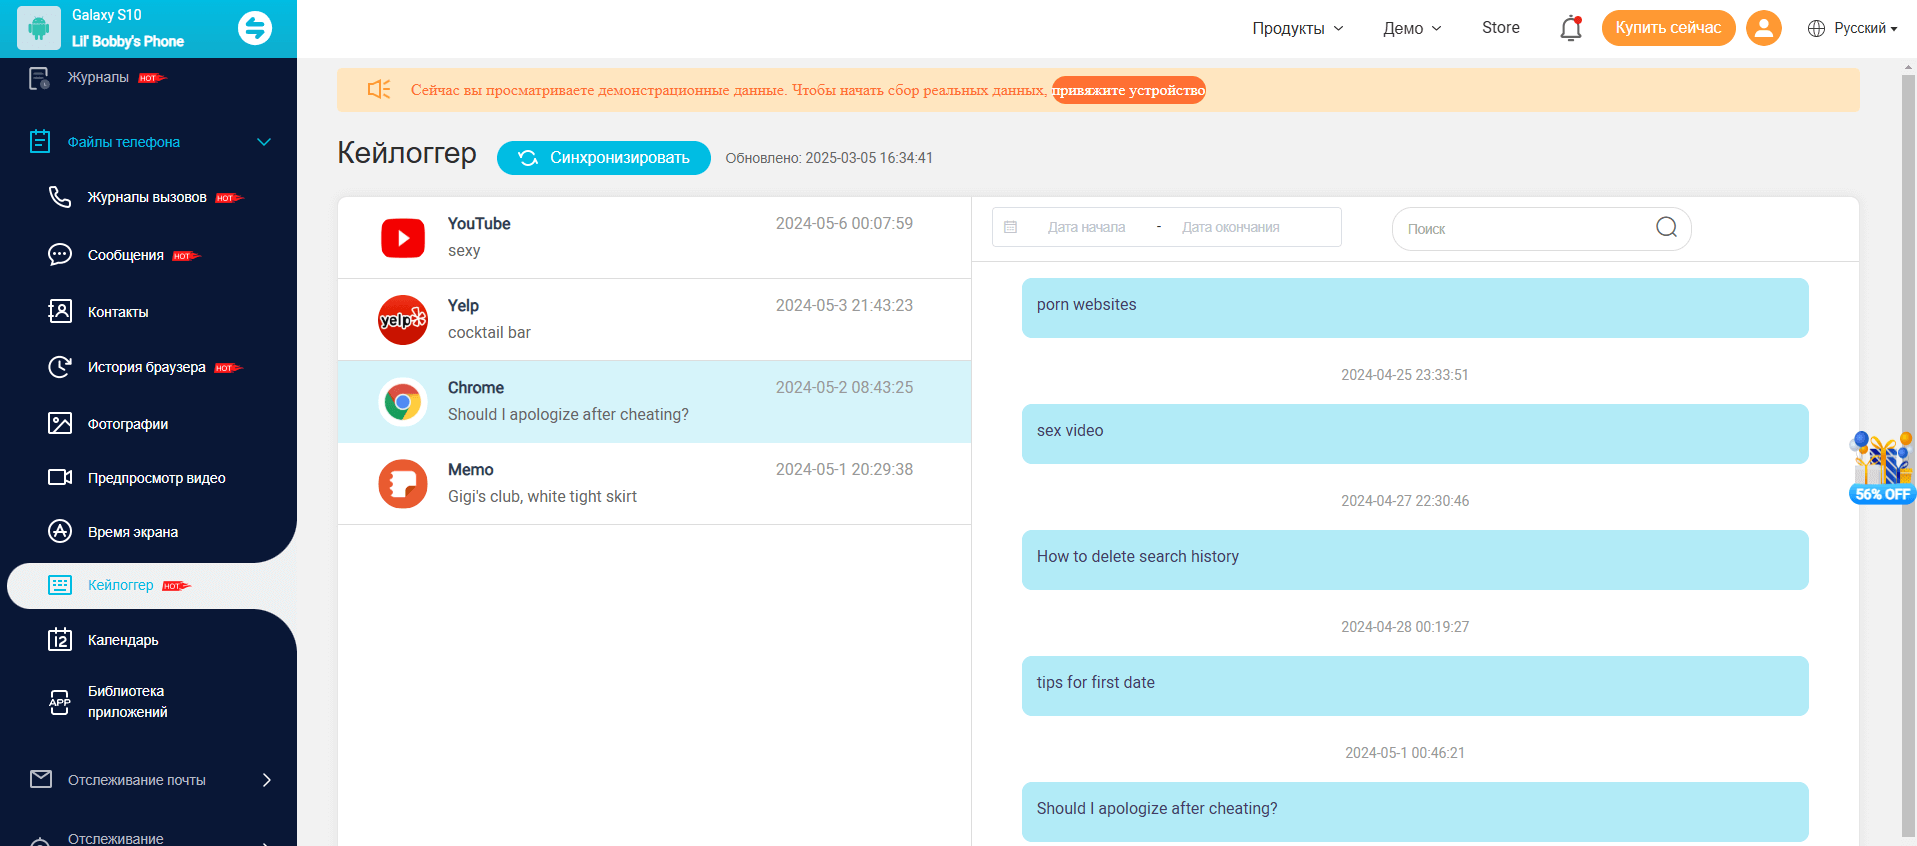1917x846 pixels.
Task: Click the 56% OFF gift icon
Action: pyautogui.click(x=1882, y=467)
